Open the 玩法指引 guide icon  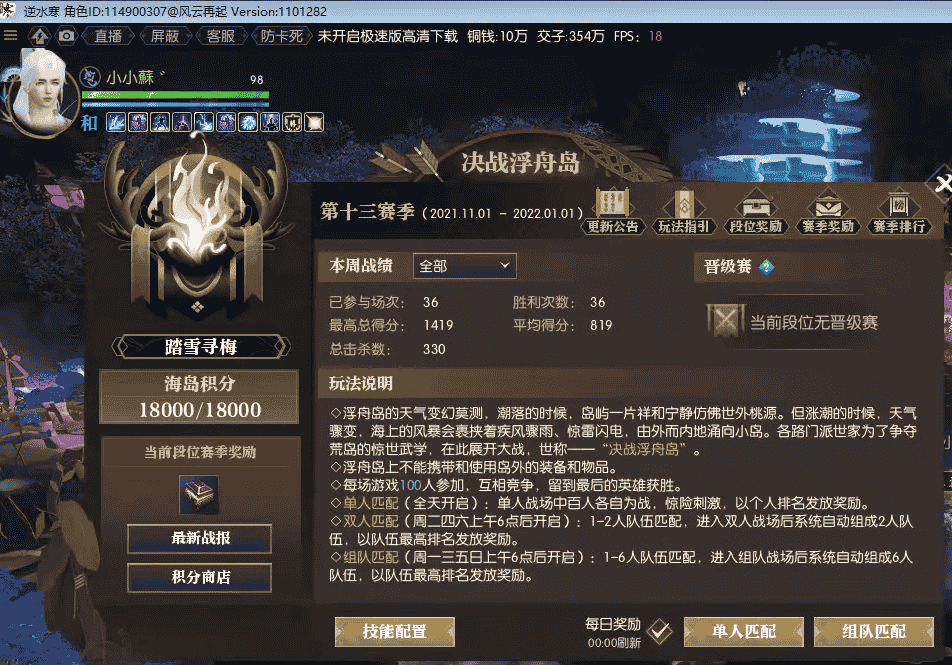pos(684,210)
